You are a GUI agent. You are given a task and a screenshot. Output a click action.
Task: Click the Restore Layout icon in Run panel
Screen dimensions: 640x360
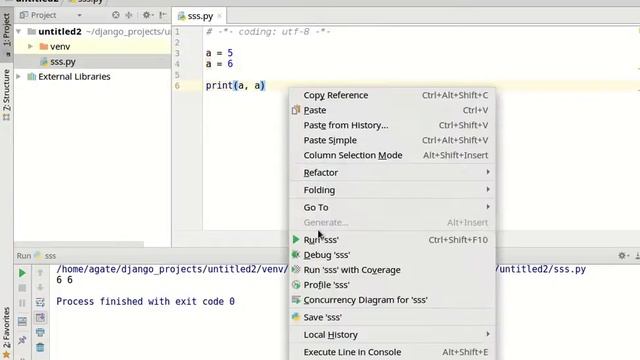(x=22, y=321)
